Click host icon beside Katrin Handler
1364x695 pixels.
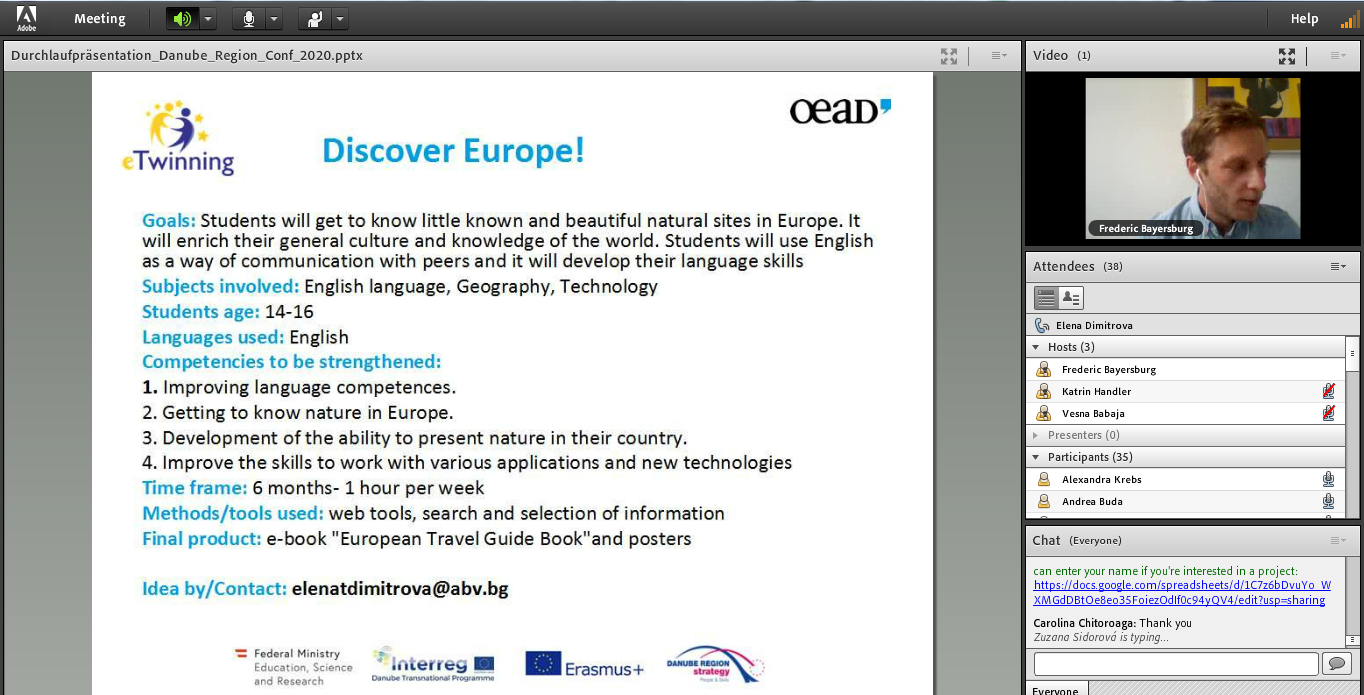(x=1044, y=391)
